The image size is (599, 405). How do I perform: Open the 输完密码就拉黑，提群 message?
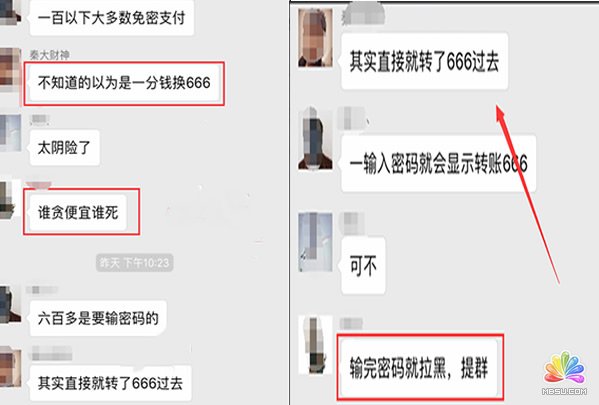point(419,368)
